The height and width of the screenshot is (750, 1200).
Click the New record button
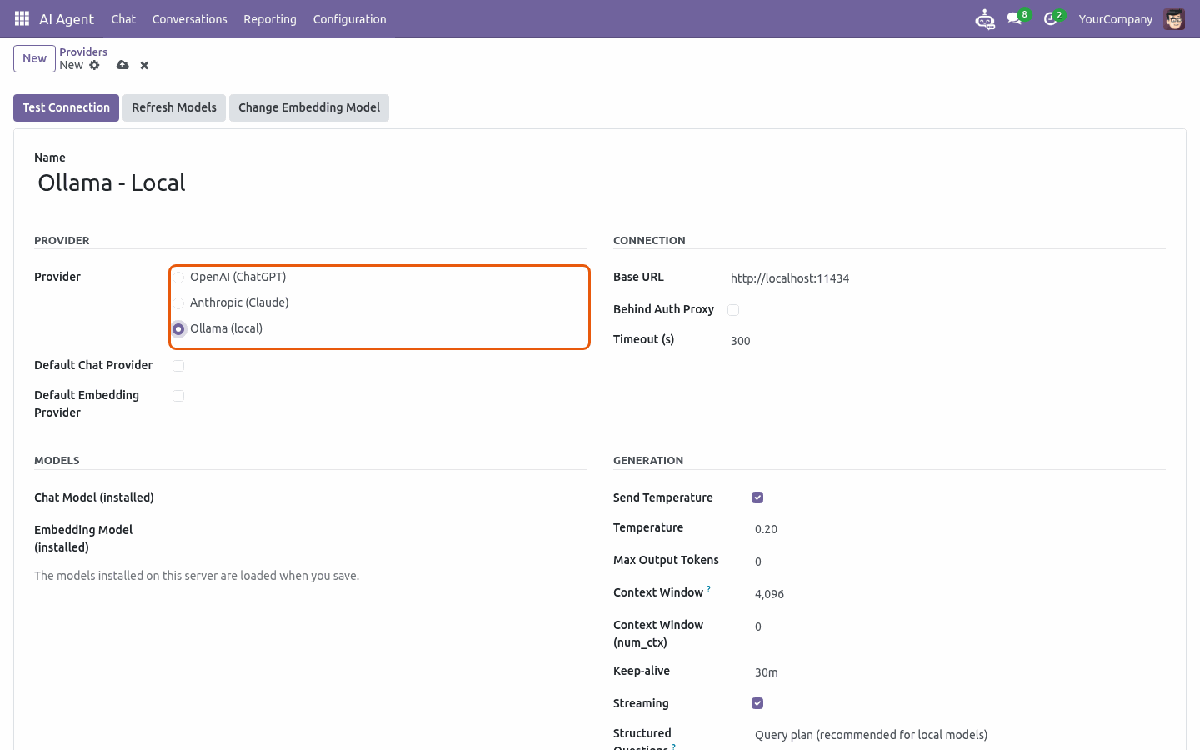(x=34, y=59)
